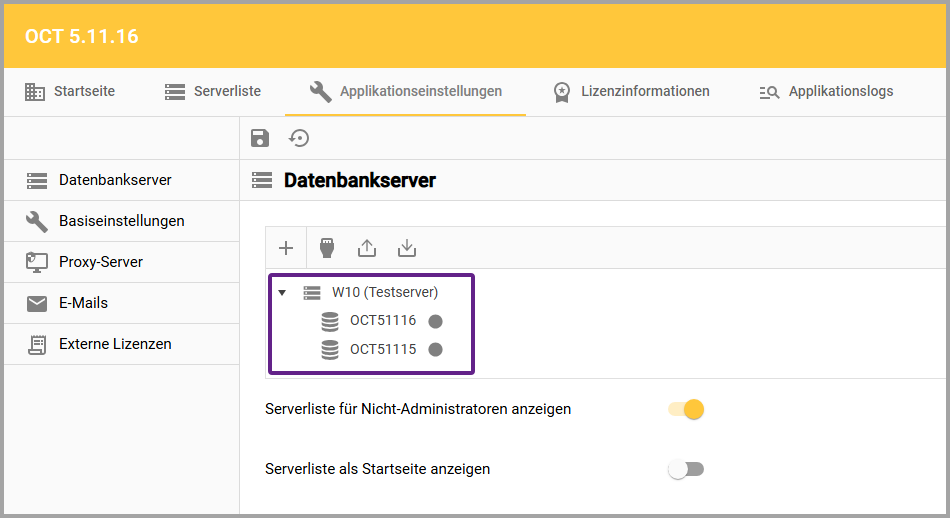
Task: Open E-Mails settings in sidebar
Action: (x=83, y=303)
